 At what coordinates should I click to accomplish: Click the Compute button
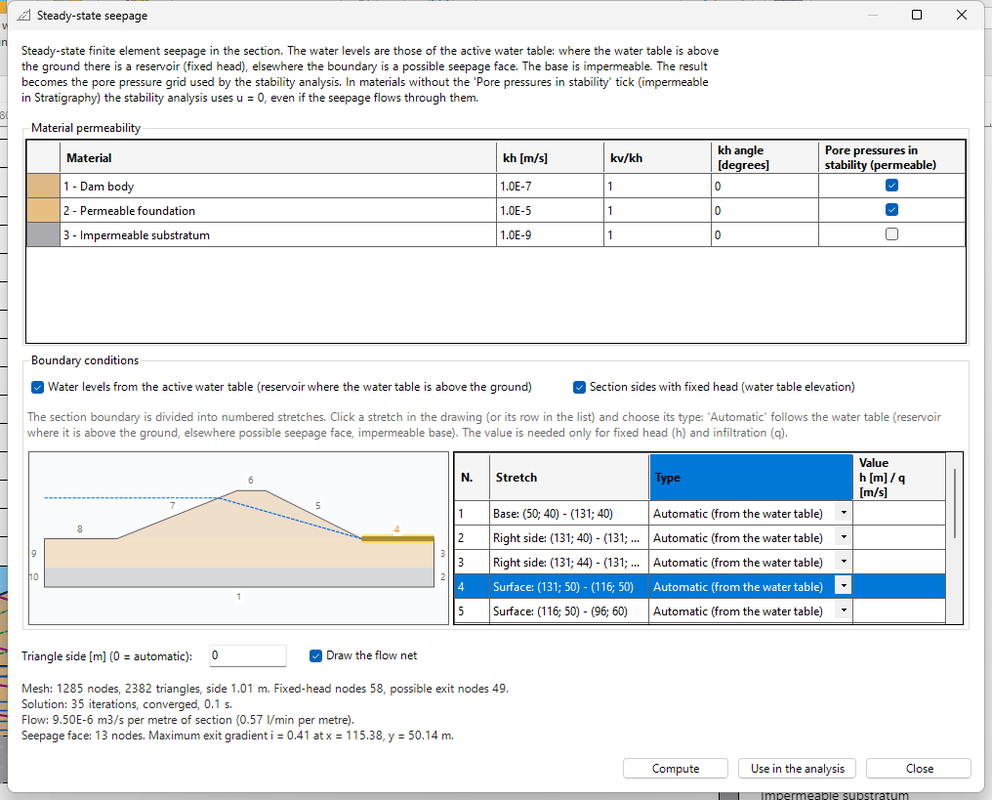pos(675,768)
